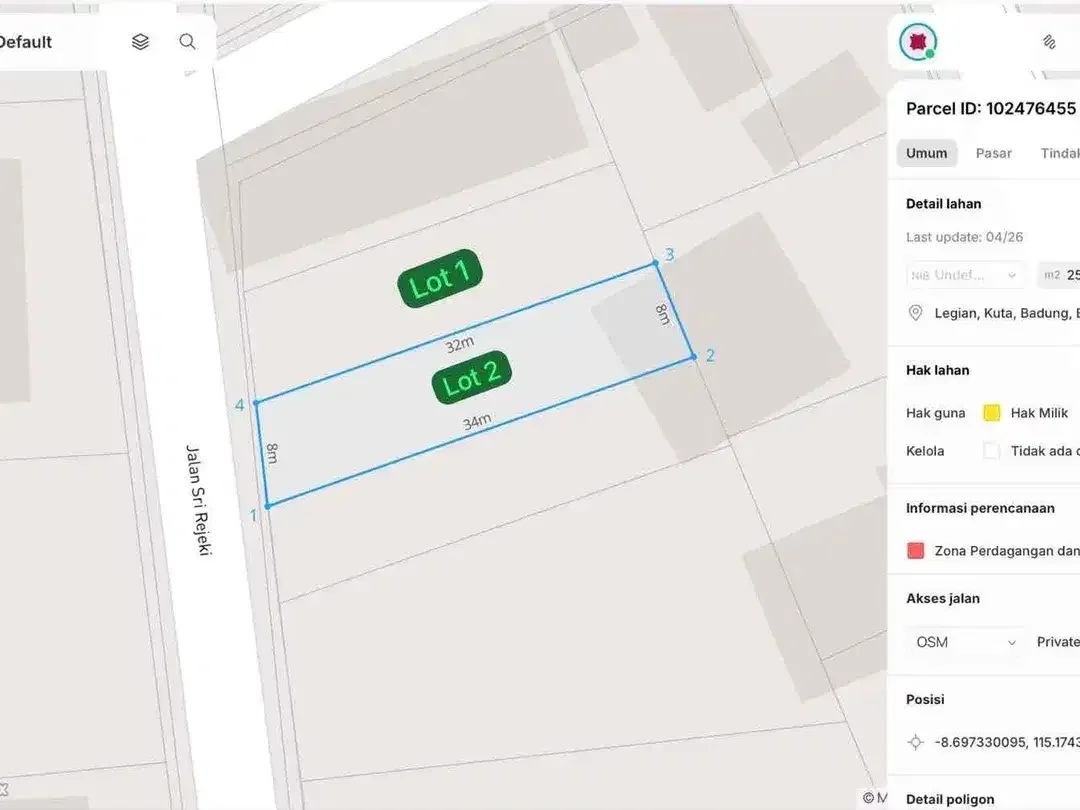
Task: Click the Zona Perdagangan text
Action: point(1007,551)
